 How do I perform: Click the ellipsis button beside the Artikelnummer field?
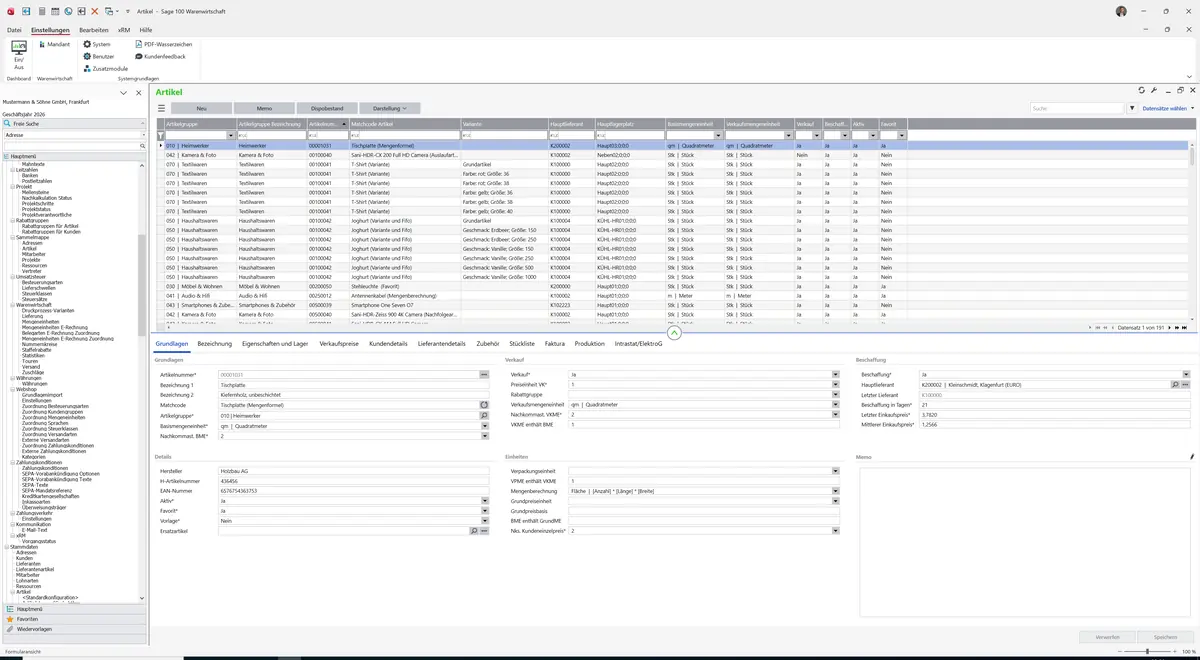pyautogui.click(x=484, y=374)
